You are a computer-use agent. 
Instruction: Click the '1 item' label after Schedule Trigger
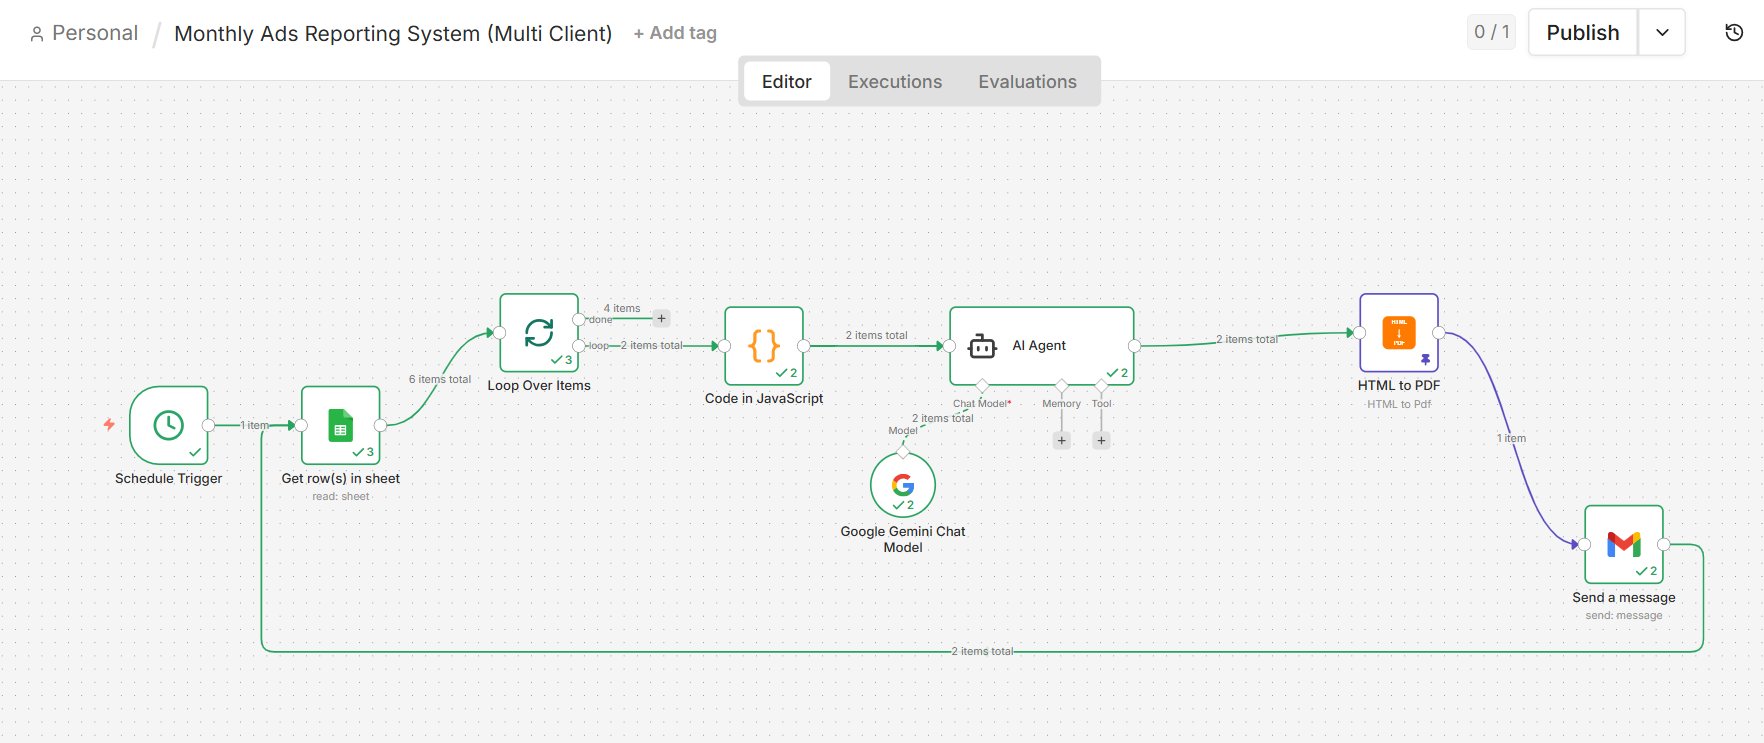(255, 425)
